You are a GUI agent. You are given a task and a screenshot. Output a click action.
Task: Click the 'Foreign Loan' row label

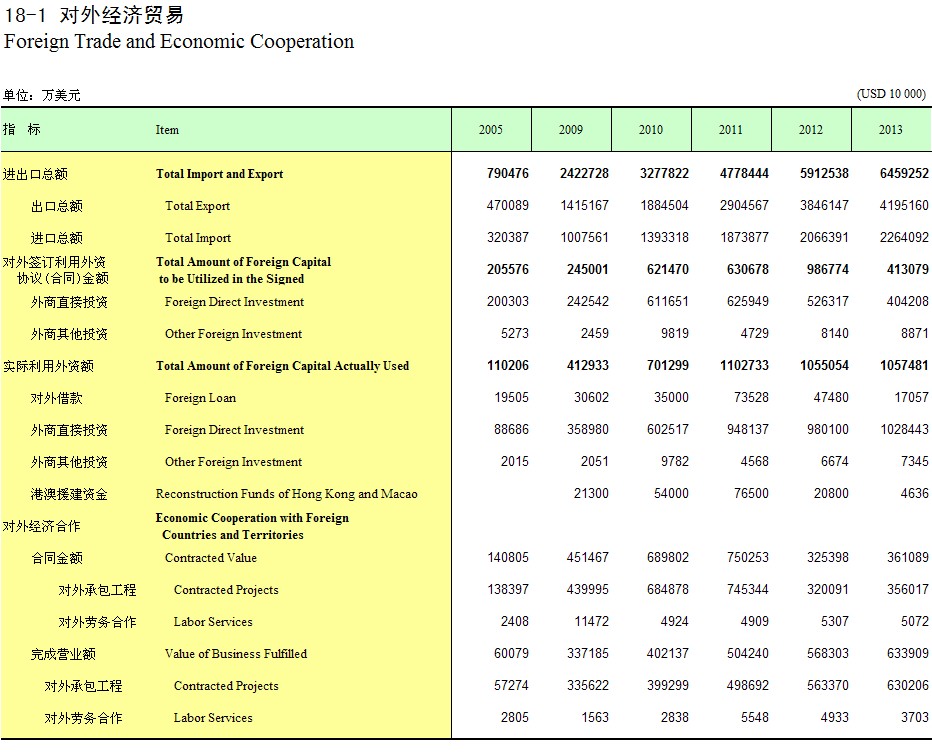click(200, 398)
